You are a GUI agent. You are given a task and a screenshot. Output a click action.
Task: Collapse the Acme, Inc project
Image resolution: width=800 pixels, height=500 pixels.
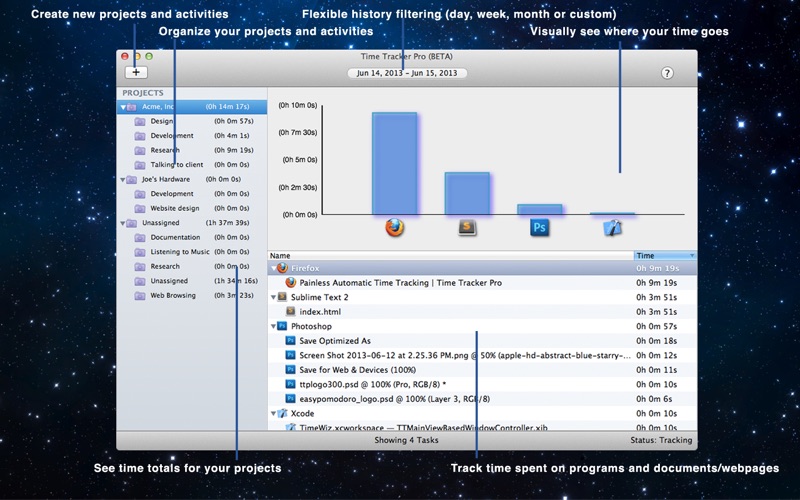(x=123, y=107)
